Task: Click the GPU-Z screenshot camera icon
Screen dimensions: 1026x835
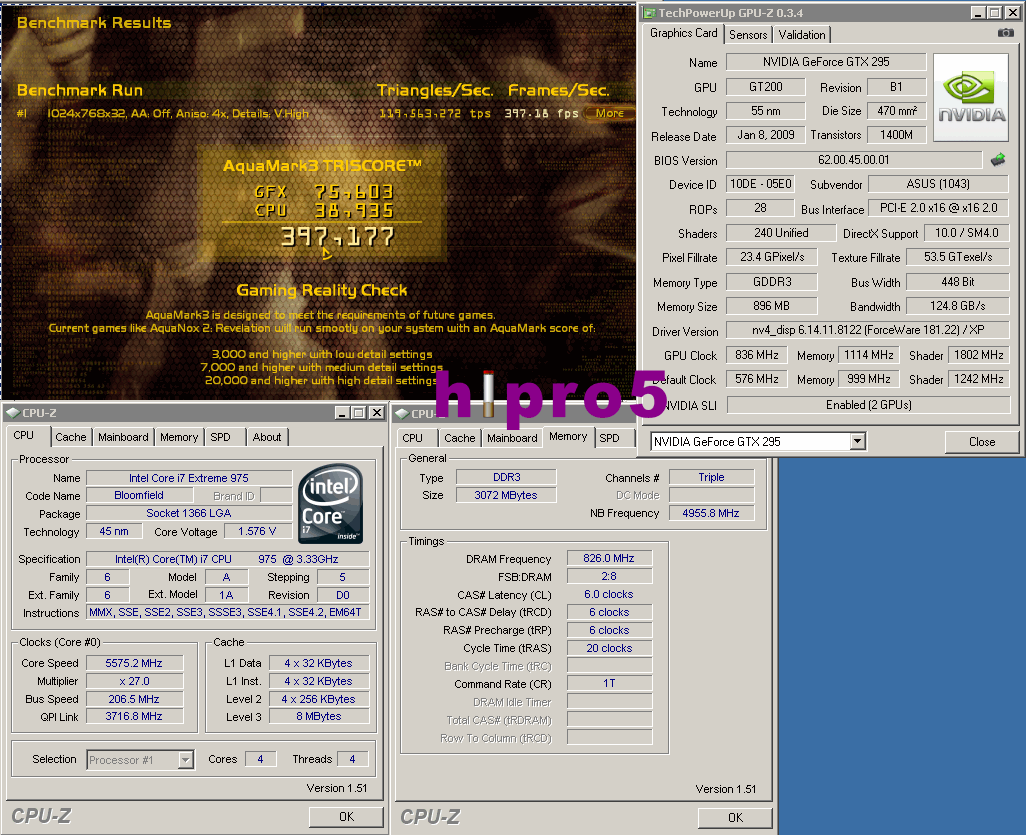Action: [1006, 33]
